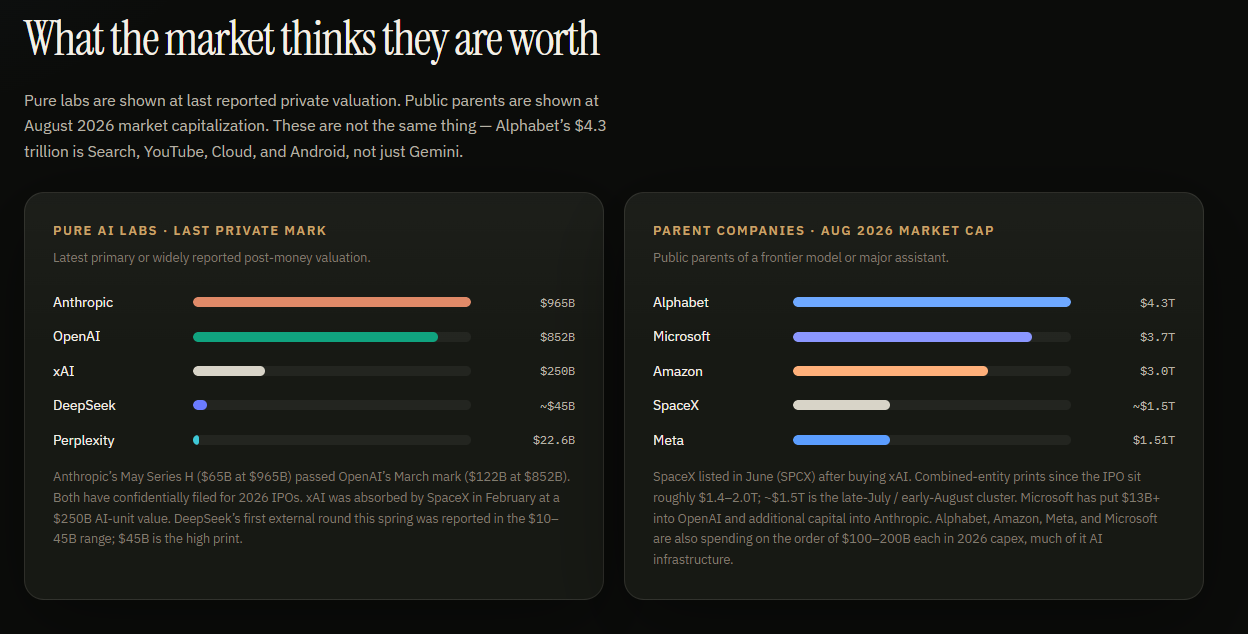Click the Perplexity teal bar
The width and height of the screenshot is (1248, 634).
[x=196, y=440]
